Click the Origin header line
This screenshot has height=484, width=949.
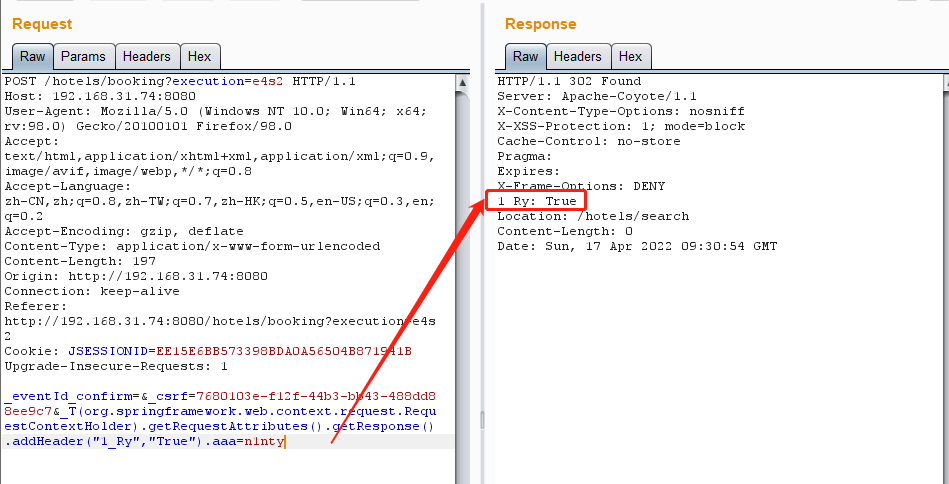(x=136, y=276)
